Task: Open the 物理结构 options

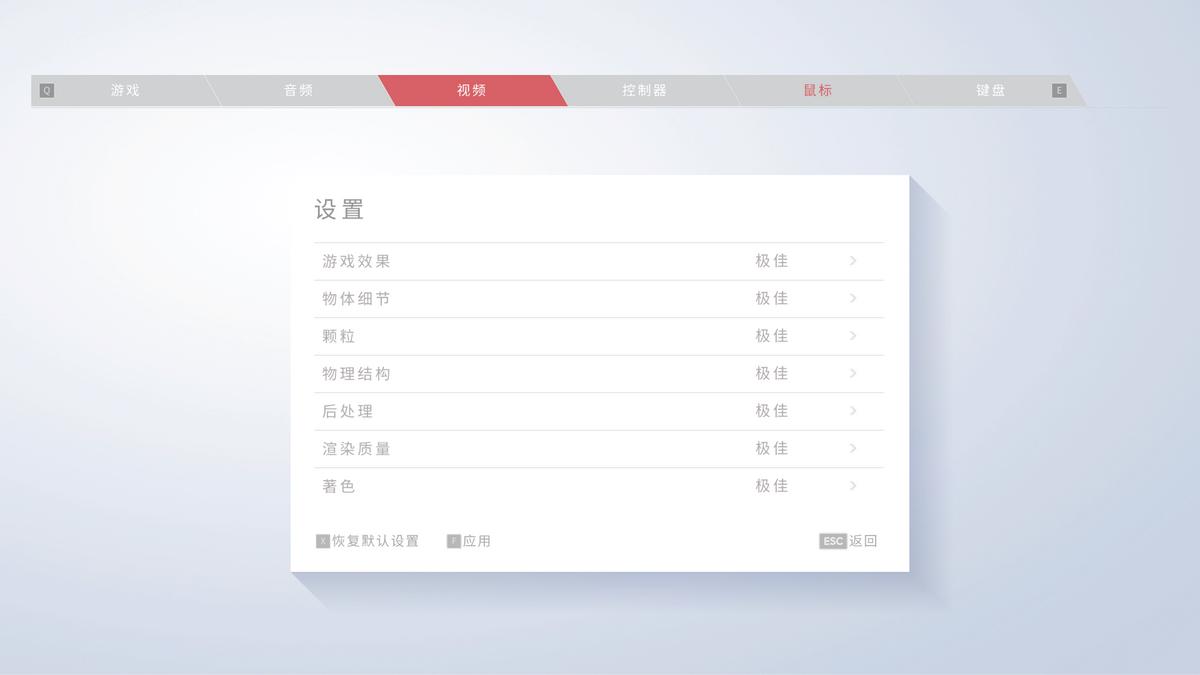Action: 853,373
